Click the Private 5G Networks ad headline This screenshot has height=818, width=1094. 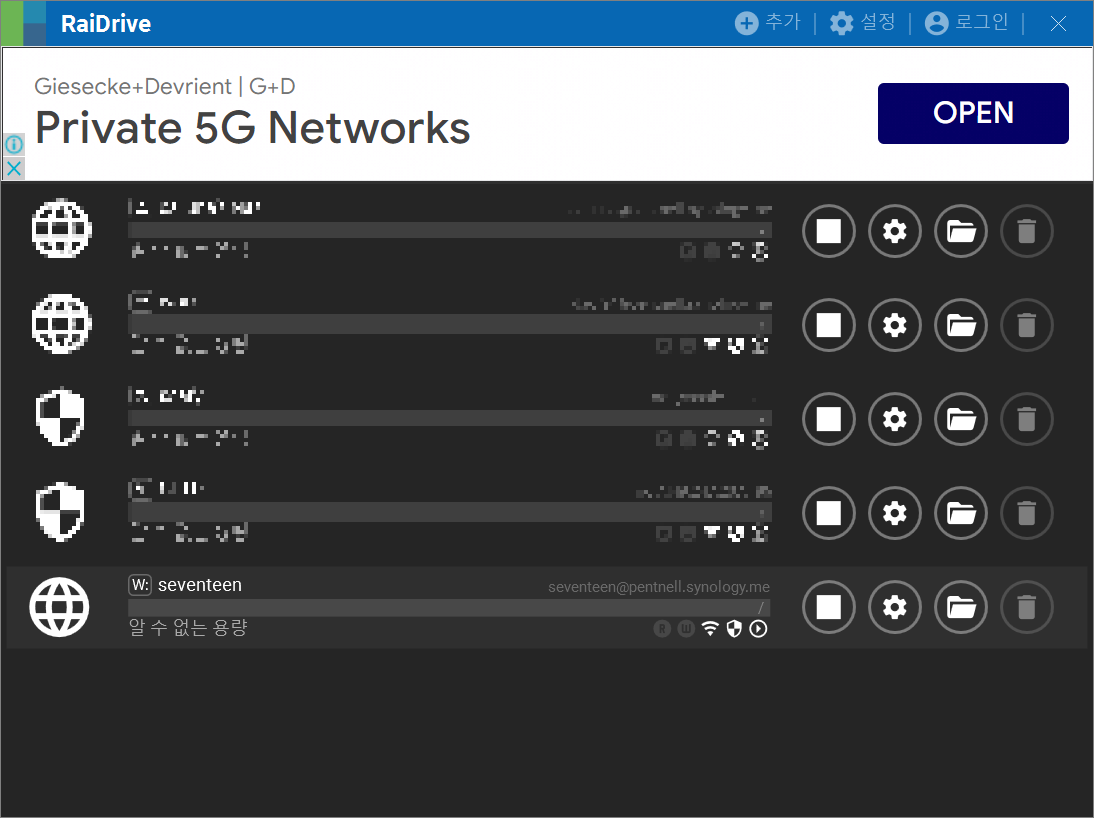coord(253,128)
